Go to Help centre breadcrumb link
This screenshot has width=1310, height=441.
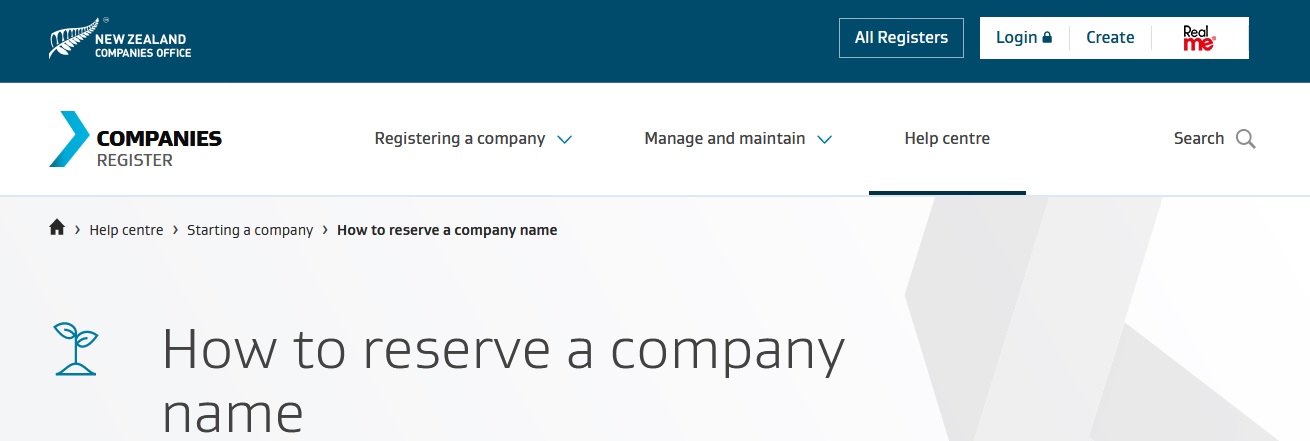[x=126, y=230]
